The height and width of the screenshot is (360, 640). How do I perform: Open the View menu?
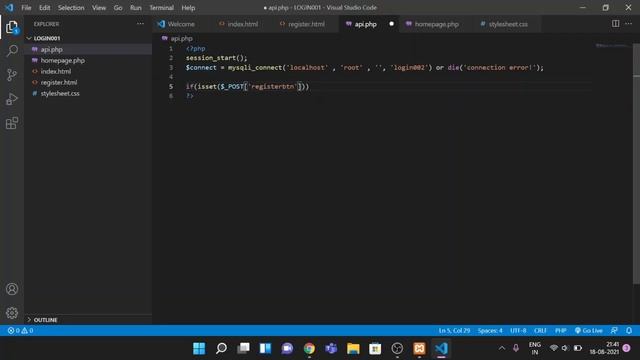(x=99, y=7)
